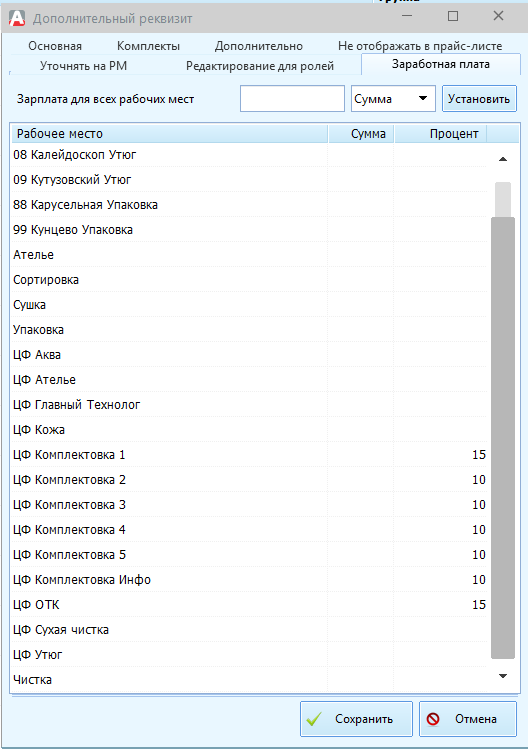Click the red A application icon in title bar
528x749 pixels.
pyautogui.click(x=17, y=18)
